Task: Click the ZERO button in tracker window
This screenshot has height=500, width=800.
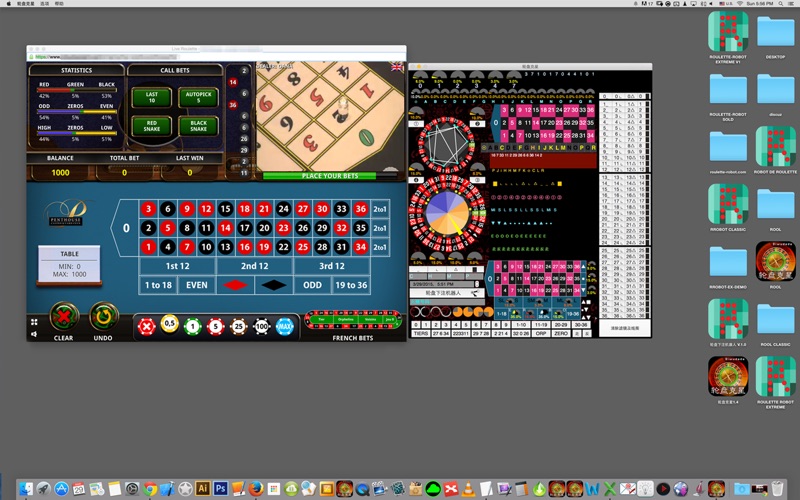Action: coord(562,334)
